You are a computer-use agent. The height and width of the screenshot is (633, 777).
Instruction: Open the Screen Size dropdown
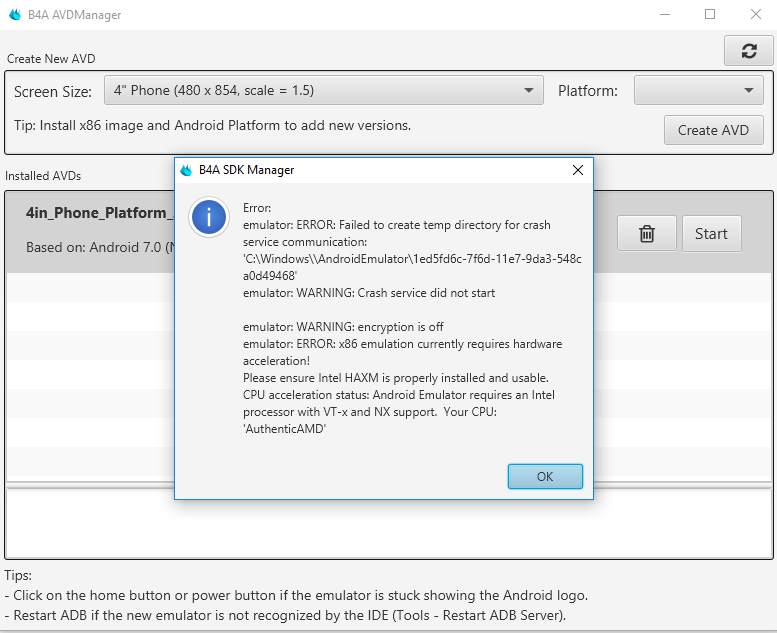pyautogui.click(x=323, y=91)
